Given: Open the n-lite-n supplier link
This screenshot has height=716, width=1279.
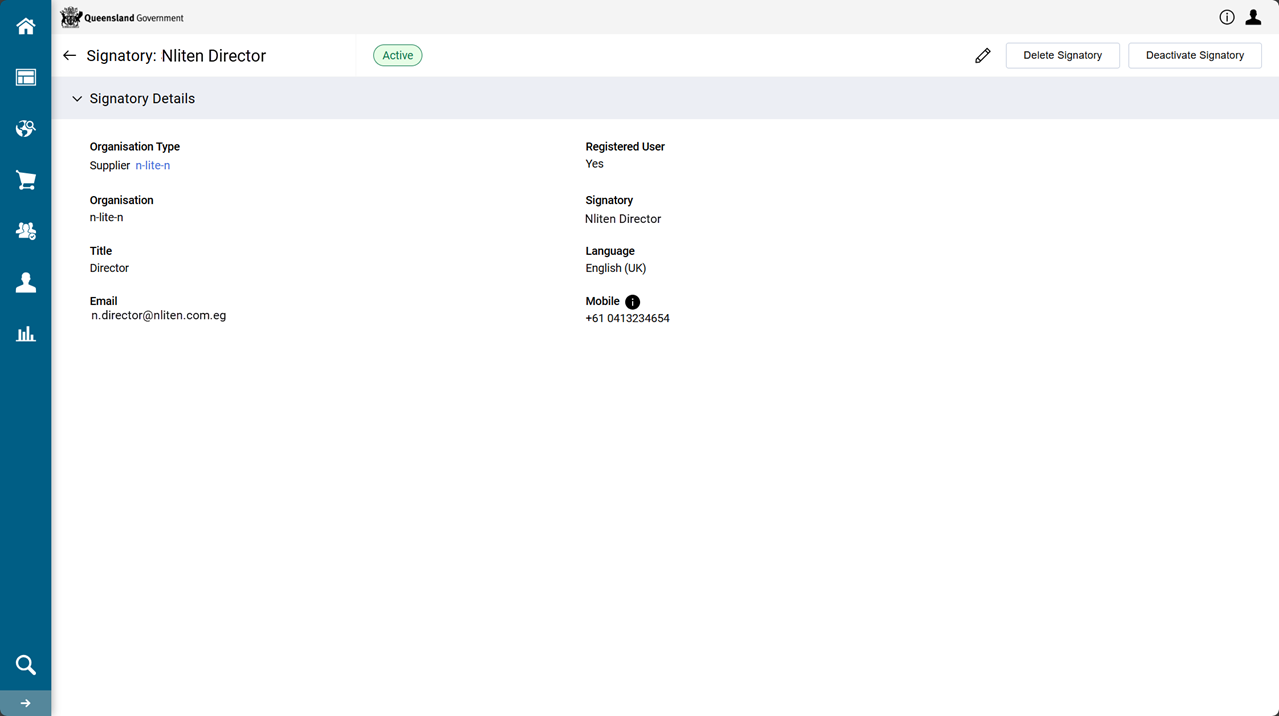Looking at the screenshot, I should (x=153, y=166).
